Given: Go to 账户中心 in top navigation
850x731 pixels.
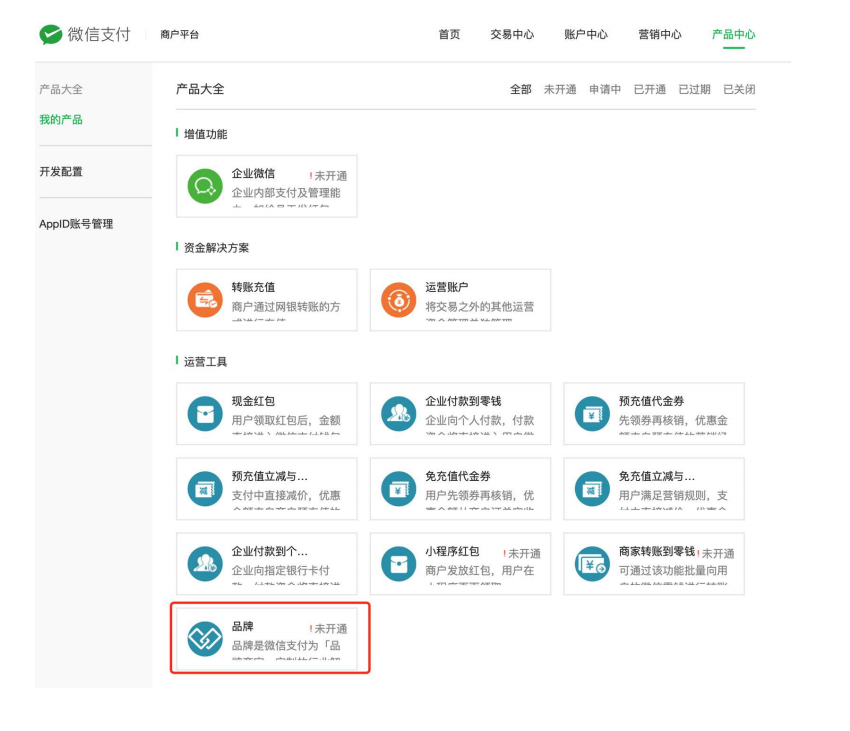Looking at the screenshot, I should [x=586, y=35].
